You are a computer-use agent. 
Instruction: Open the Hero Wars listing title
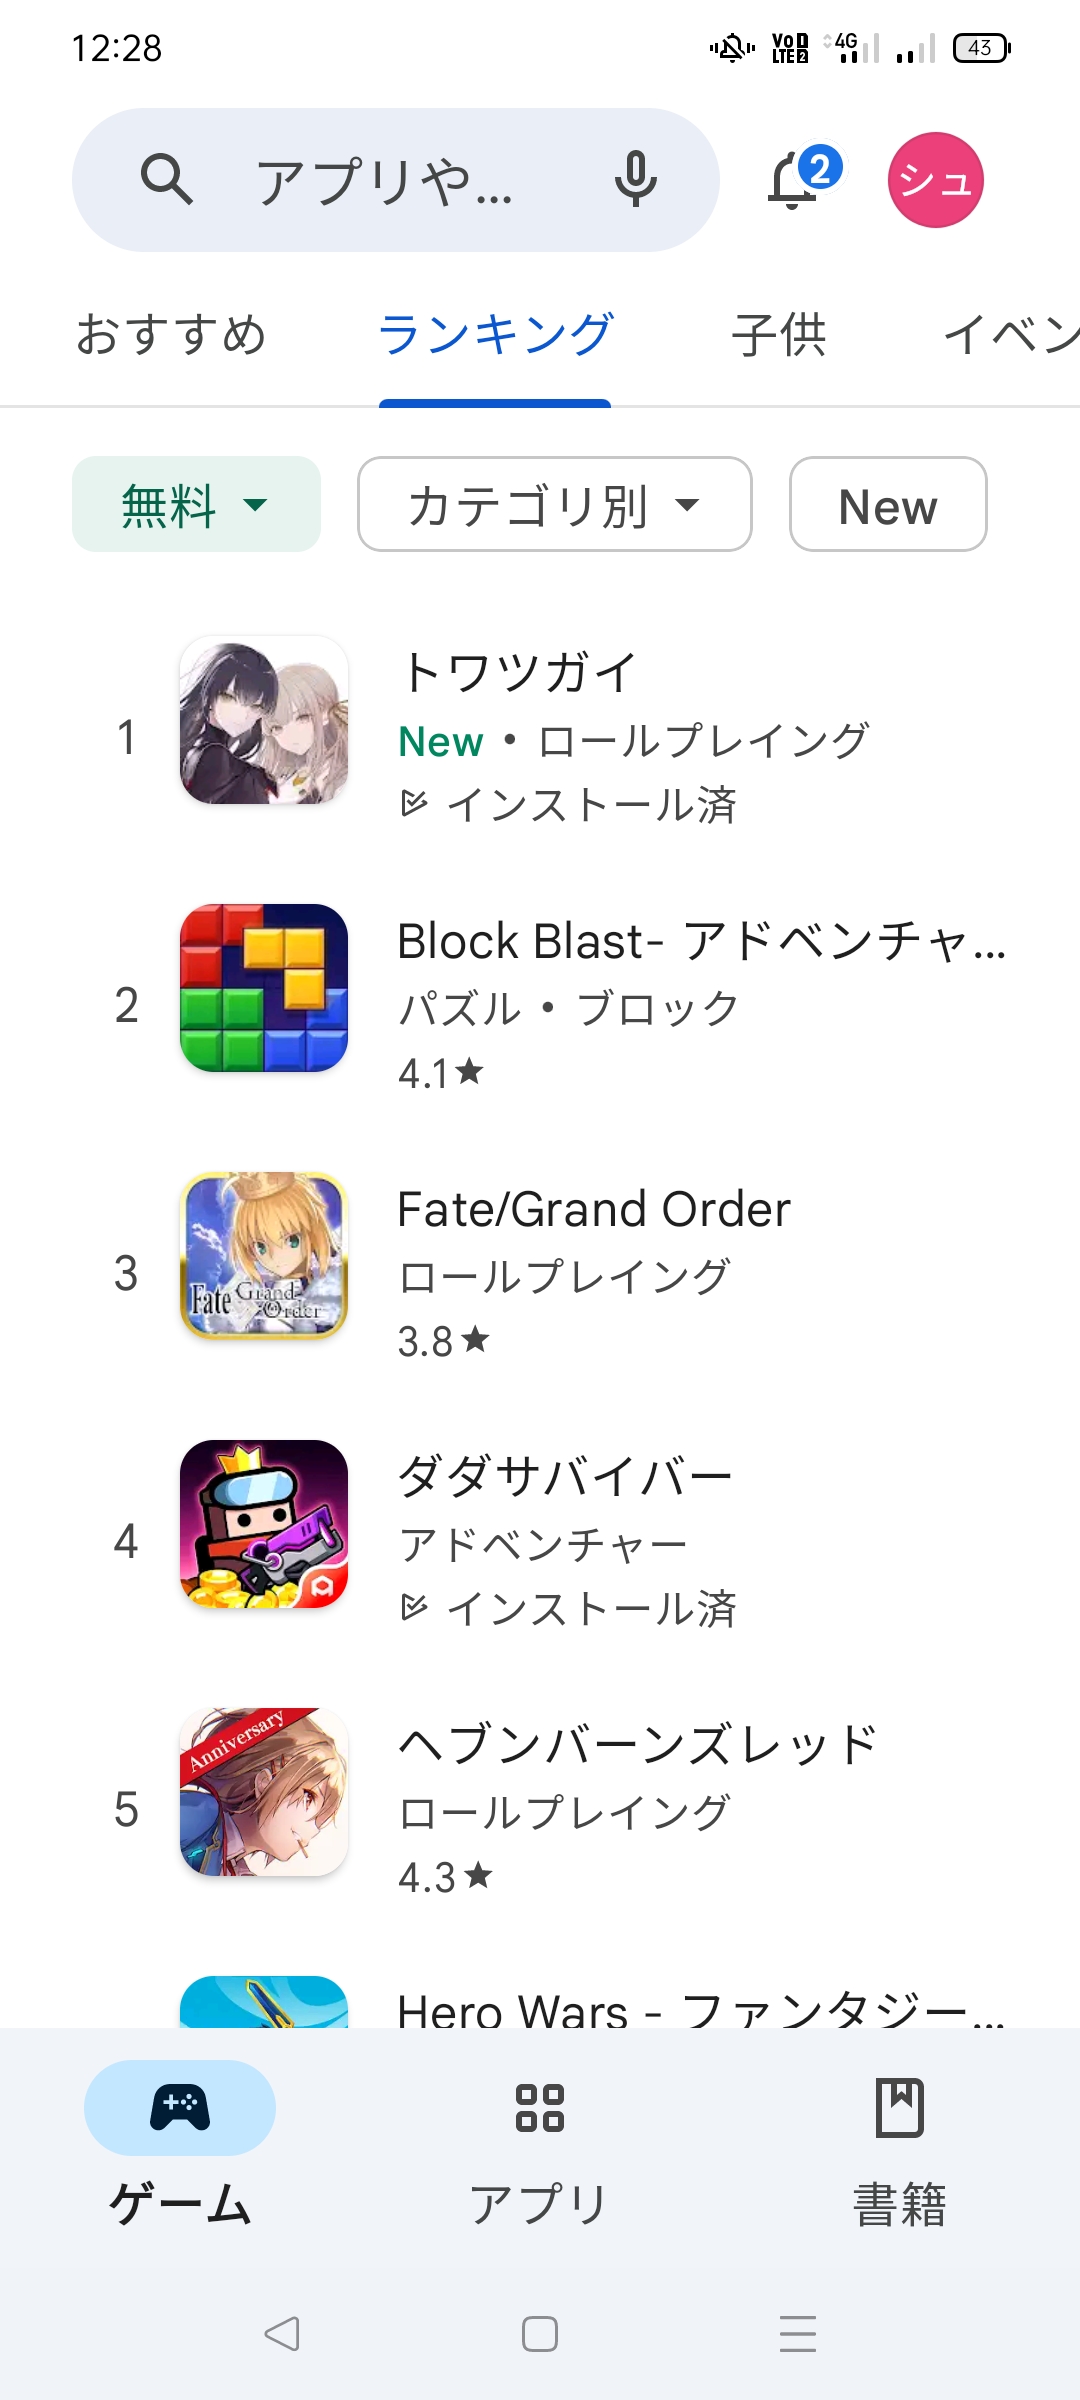pos(700,2008)
